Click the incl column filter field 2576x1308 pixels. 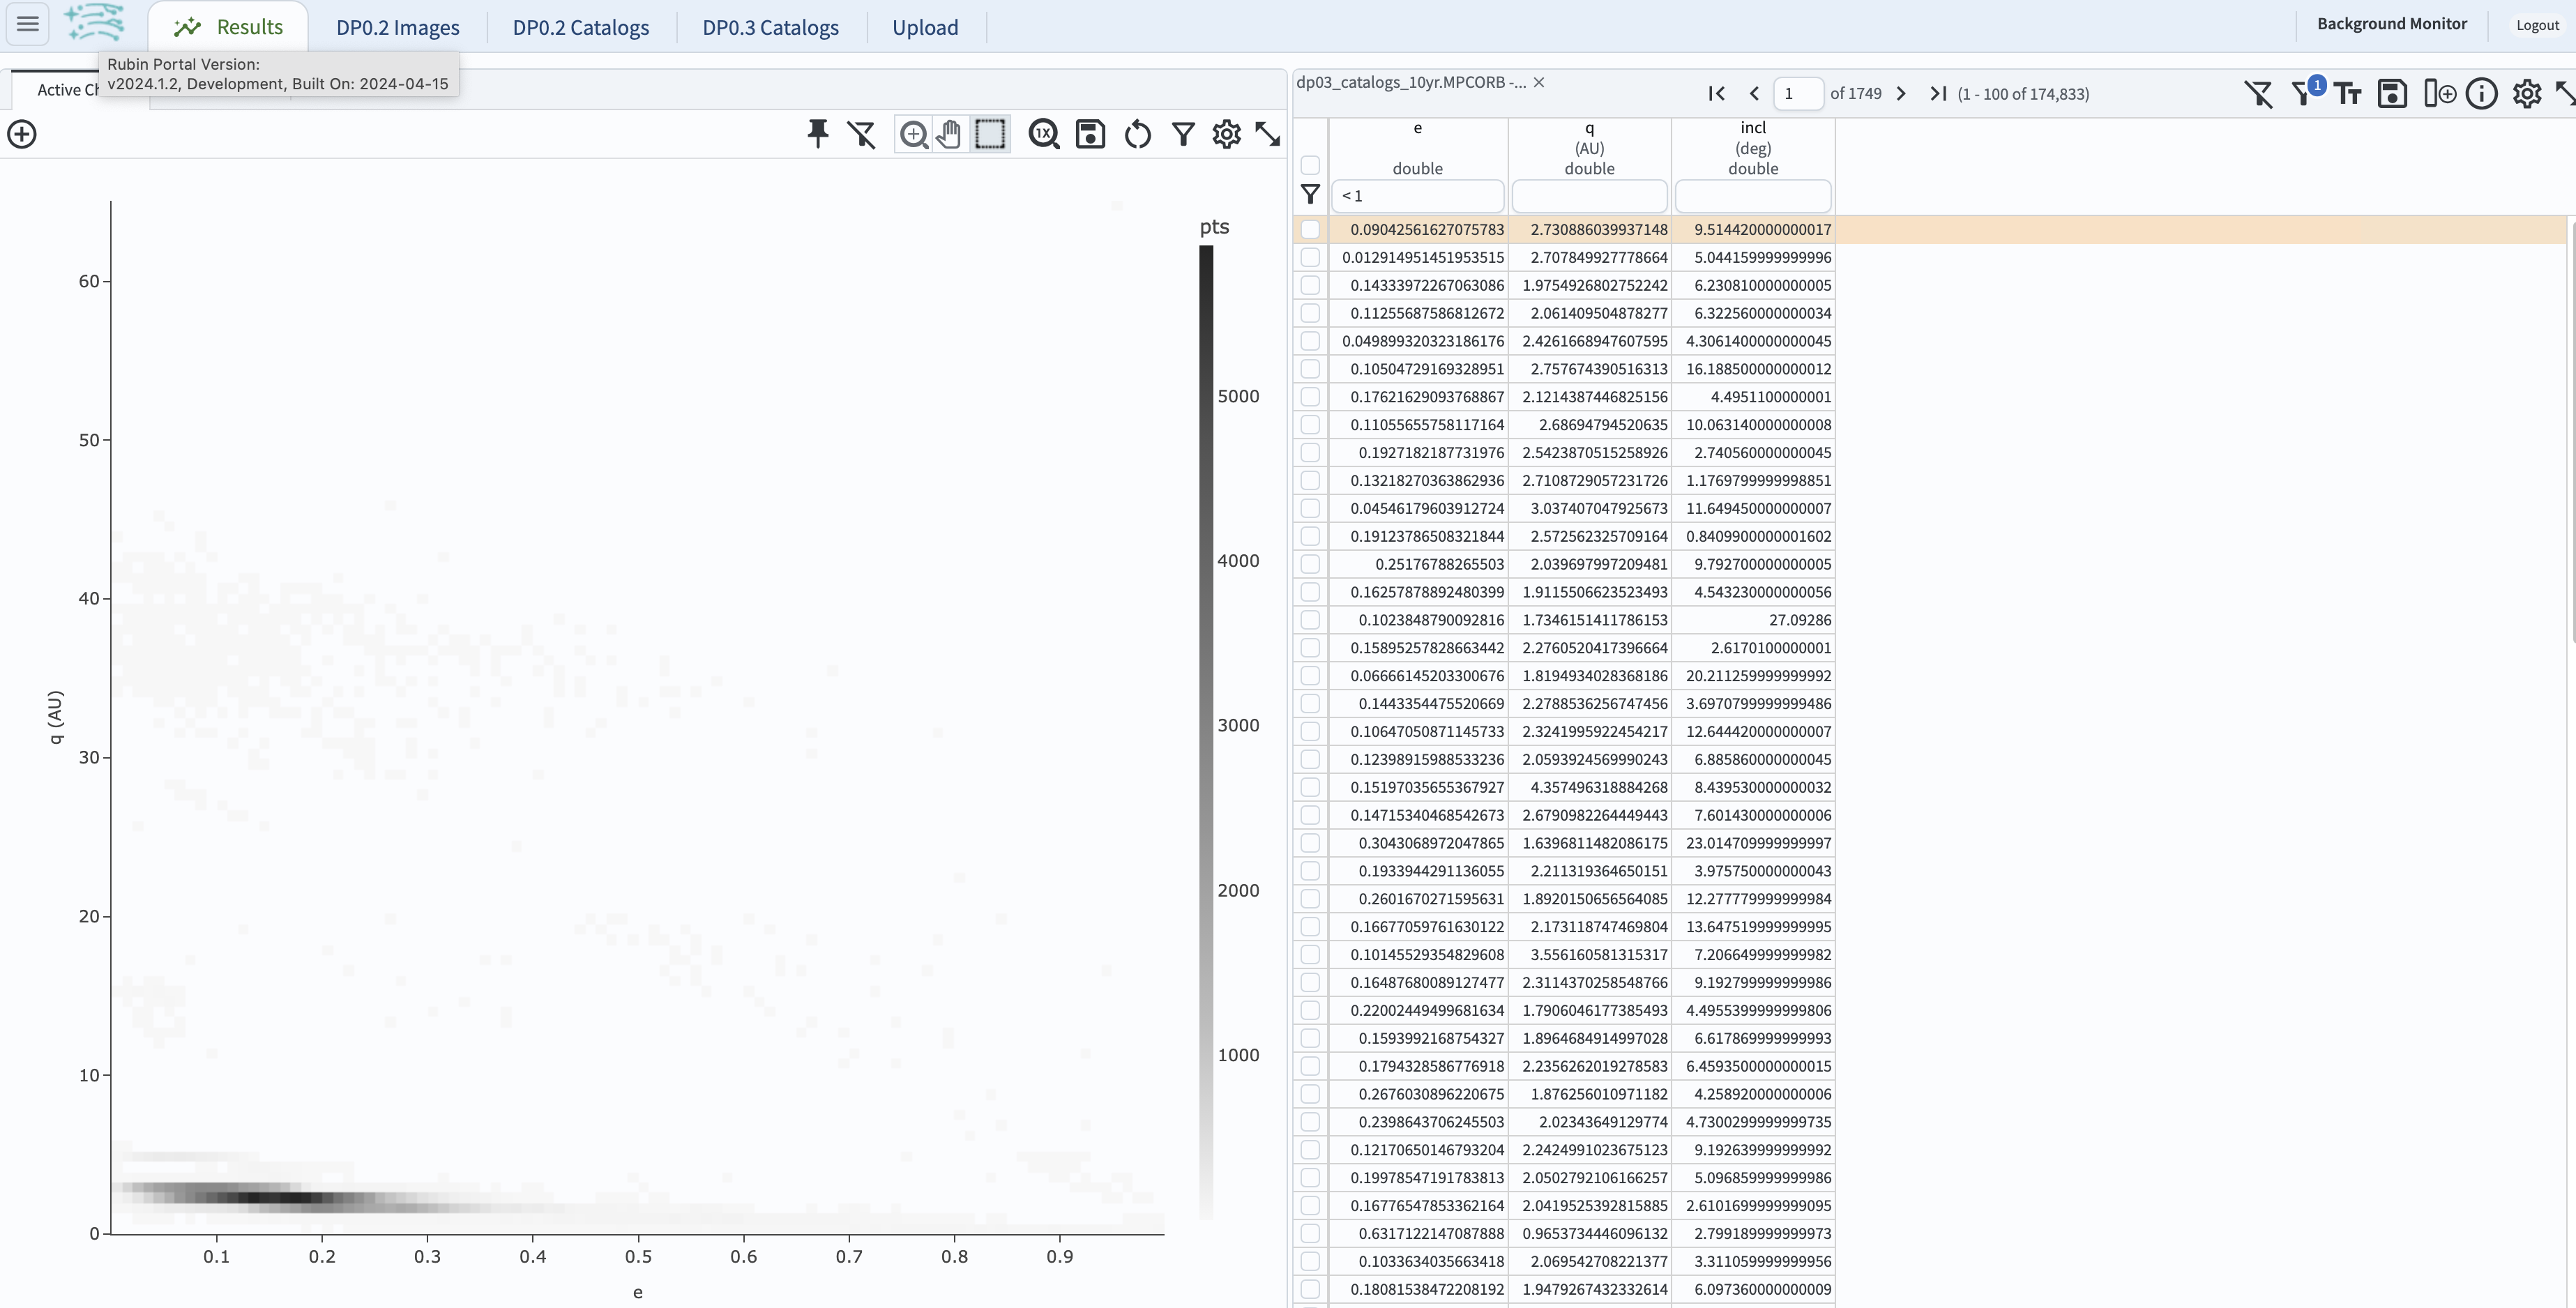[1753, 195]
